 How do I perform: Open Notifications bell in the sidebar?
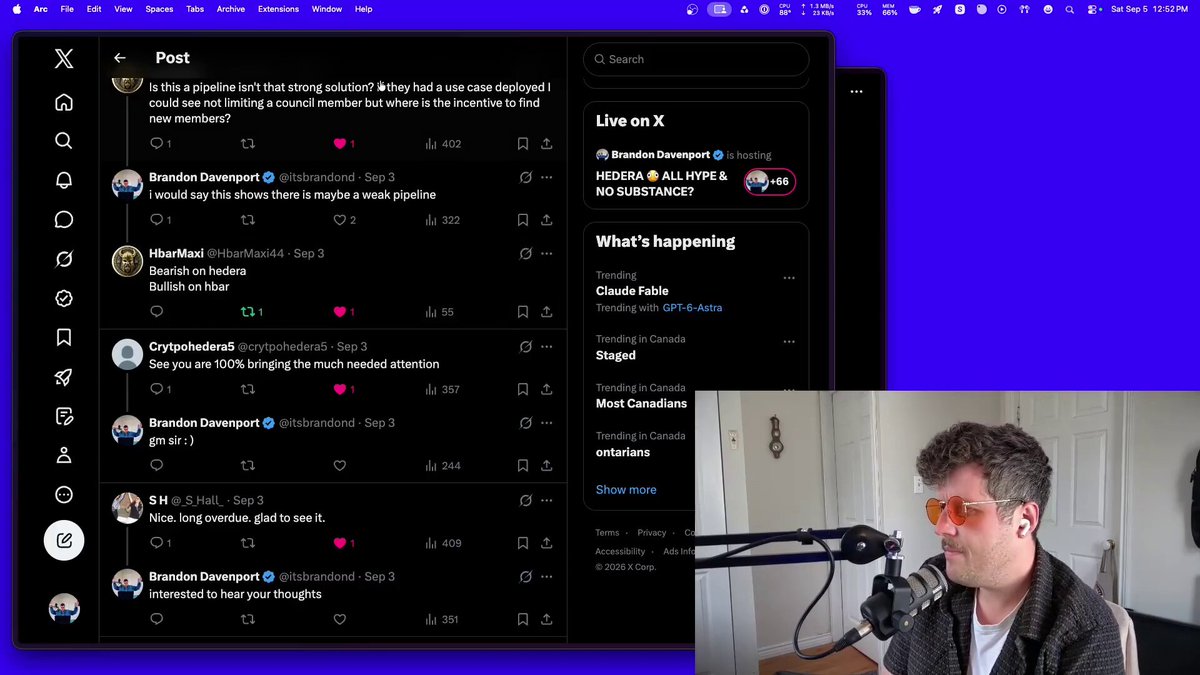click(x=64, y=180)
